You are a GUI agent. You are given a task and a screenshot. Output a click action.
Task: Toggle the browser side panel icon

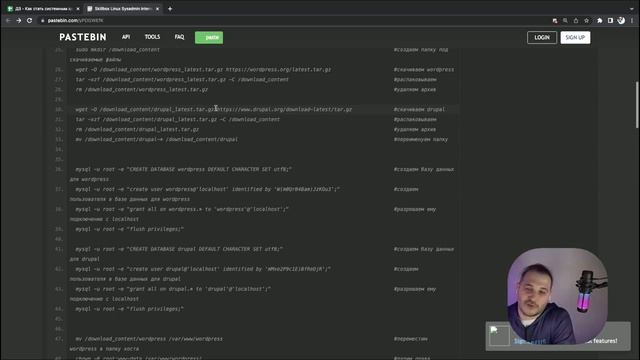point(610,20)
